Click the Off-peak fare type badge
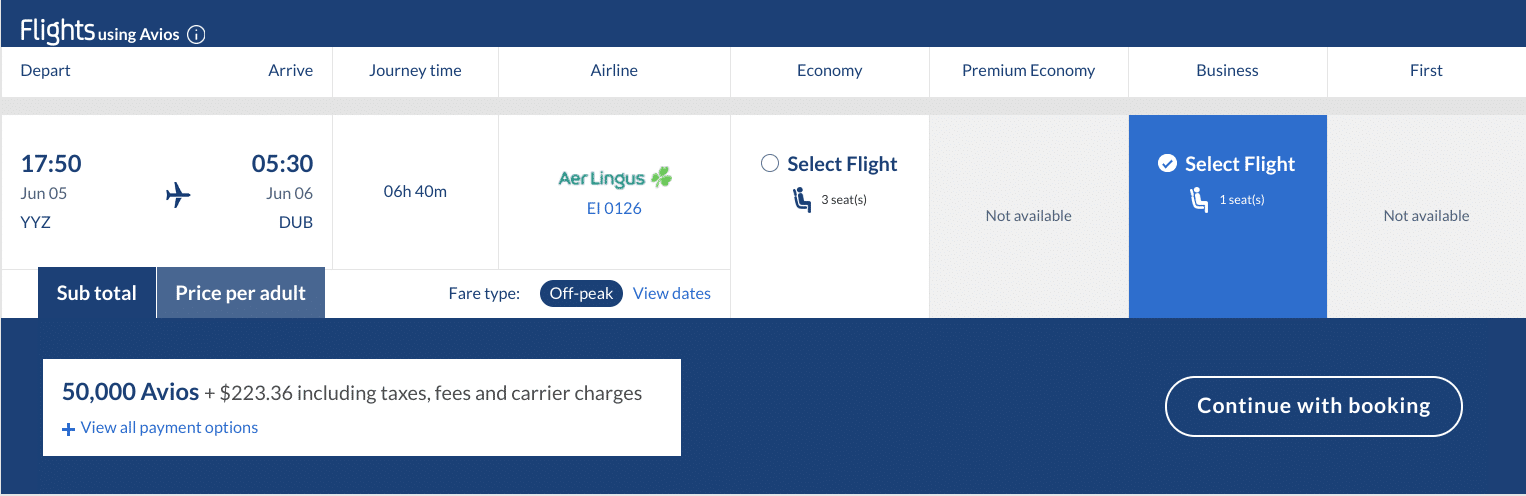The image size is (1526, 496). (x=581, y=294)
